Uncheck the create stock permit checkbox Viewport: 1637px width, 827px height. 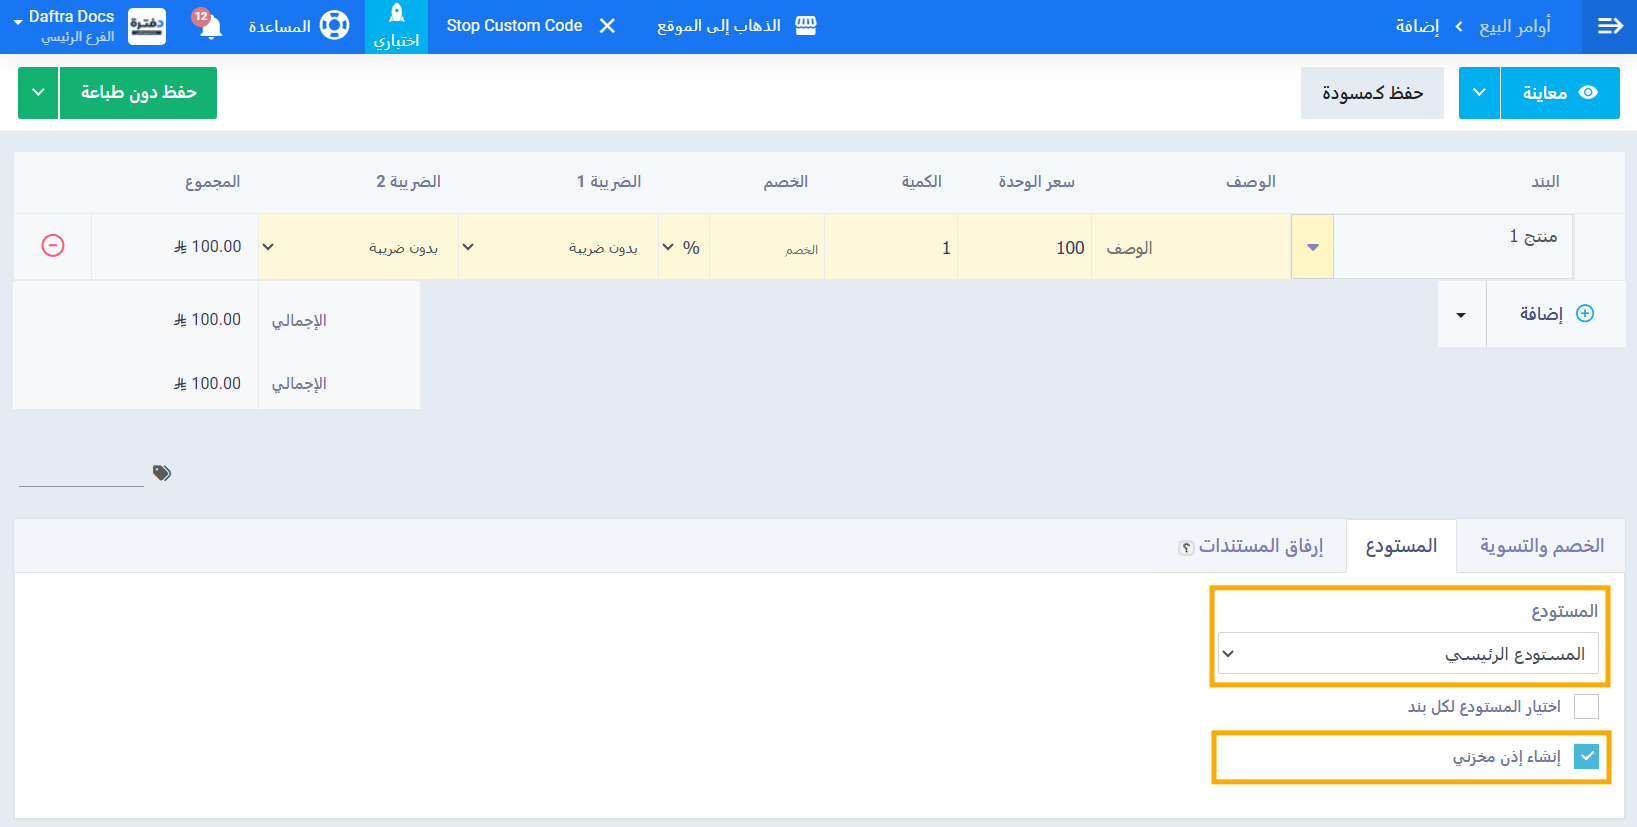click(1585, 757)
